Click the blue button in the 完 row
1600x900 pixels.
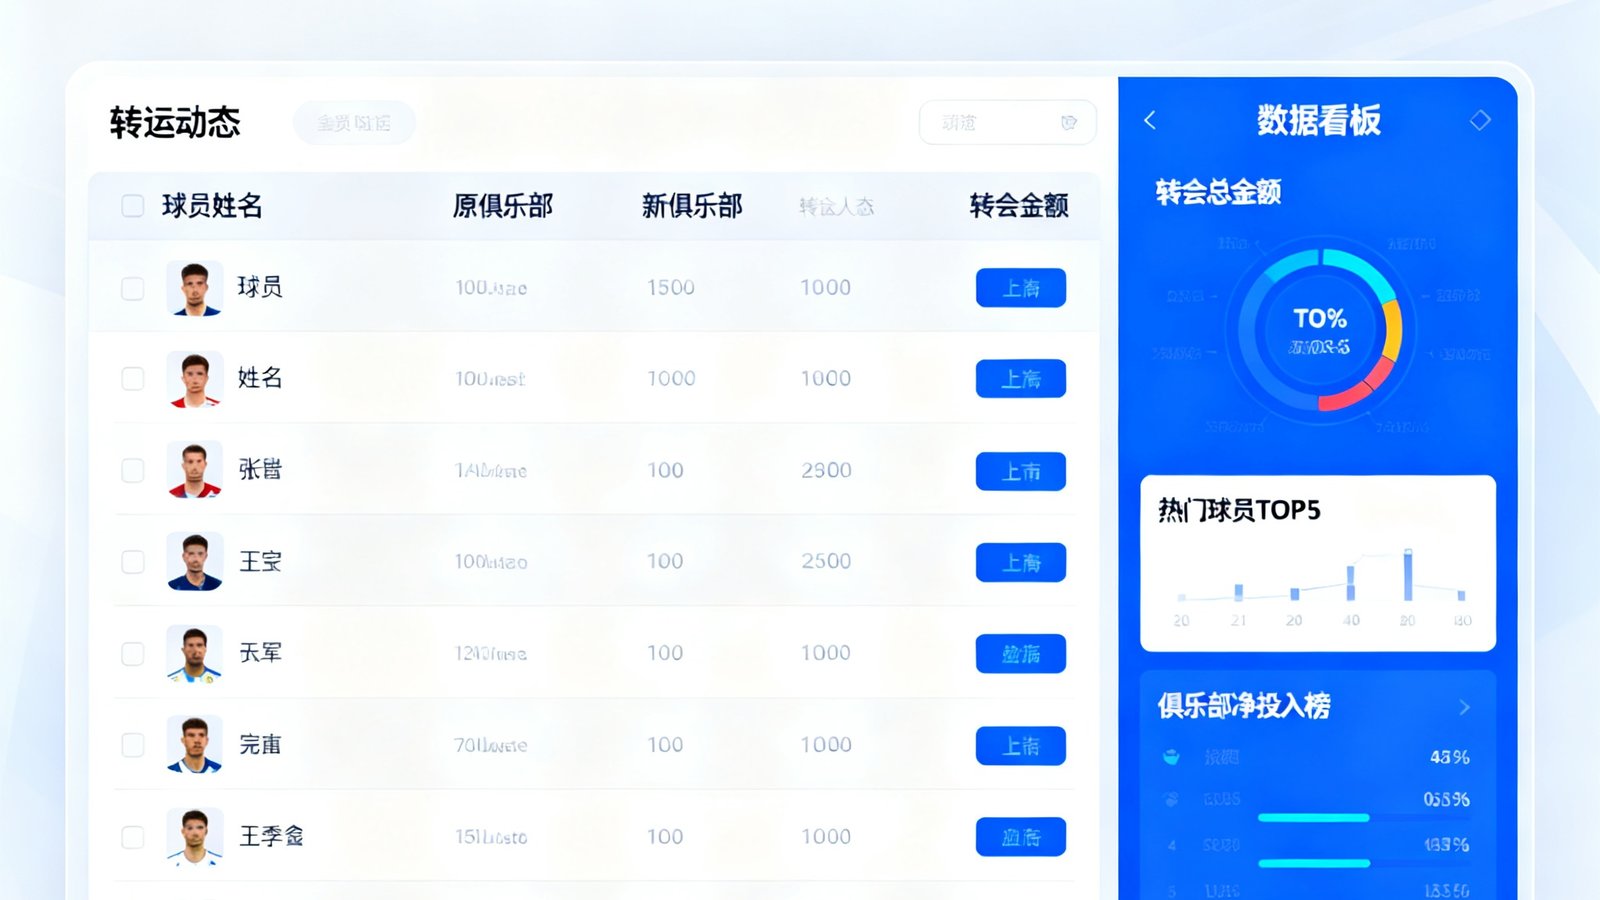click(1021, 746)
